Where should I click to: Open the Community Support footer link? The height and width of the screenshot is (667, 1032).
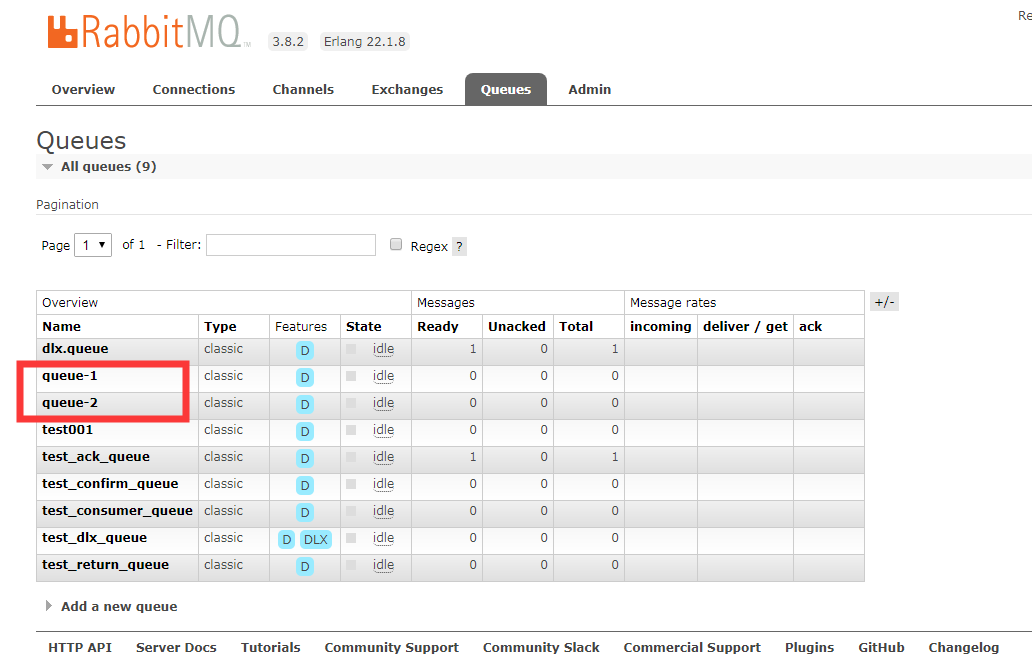[x=392, y=648]
